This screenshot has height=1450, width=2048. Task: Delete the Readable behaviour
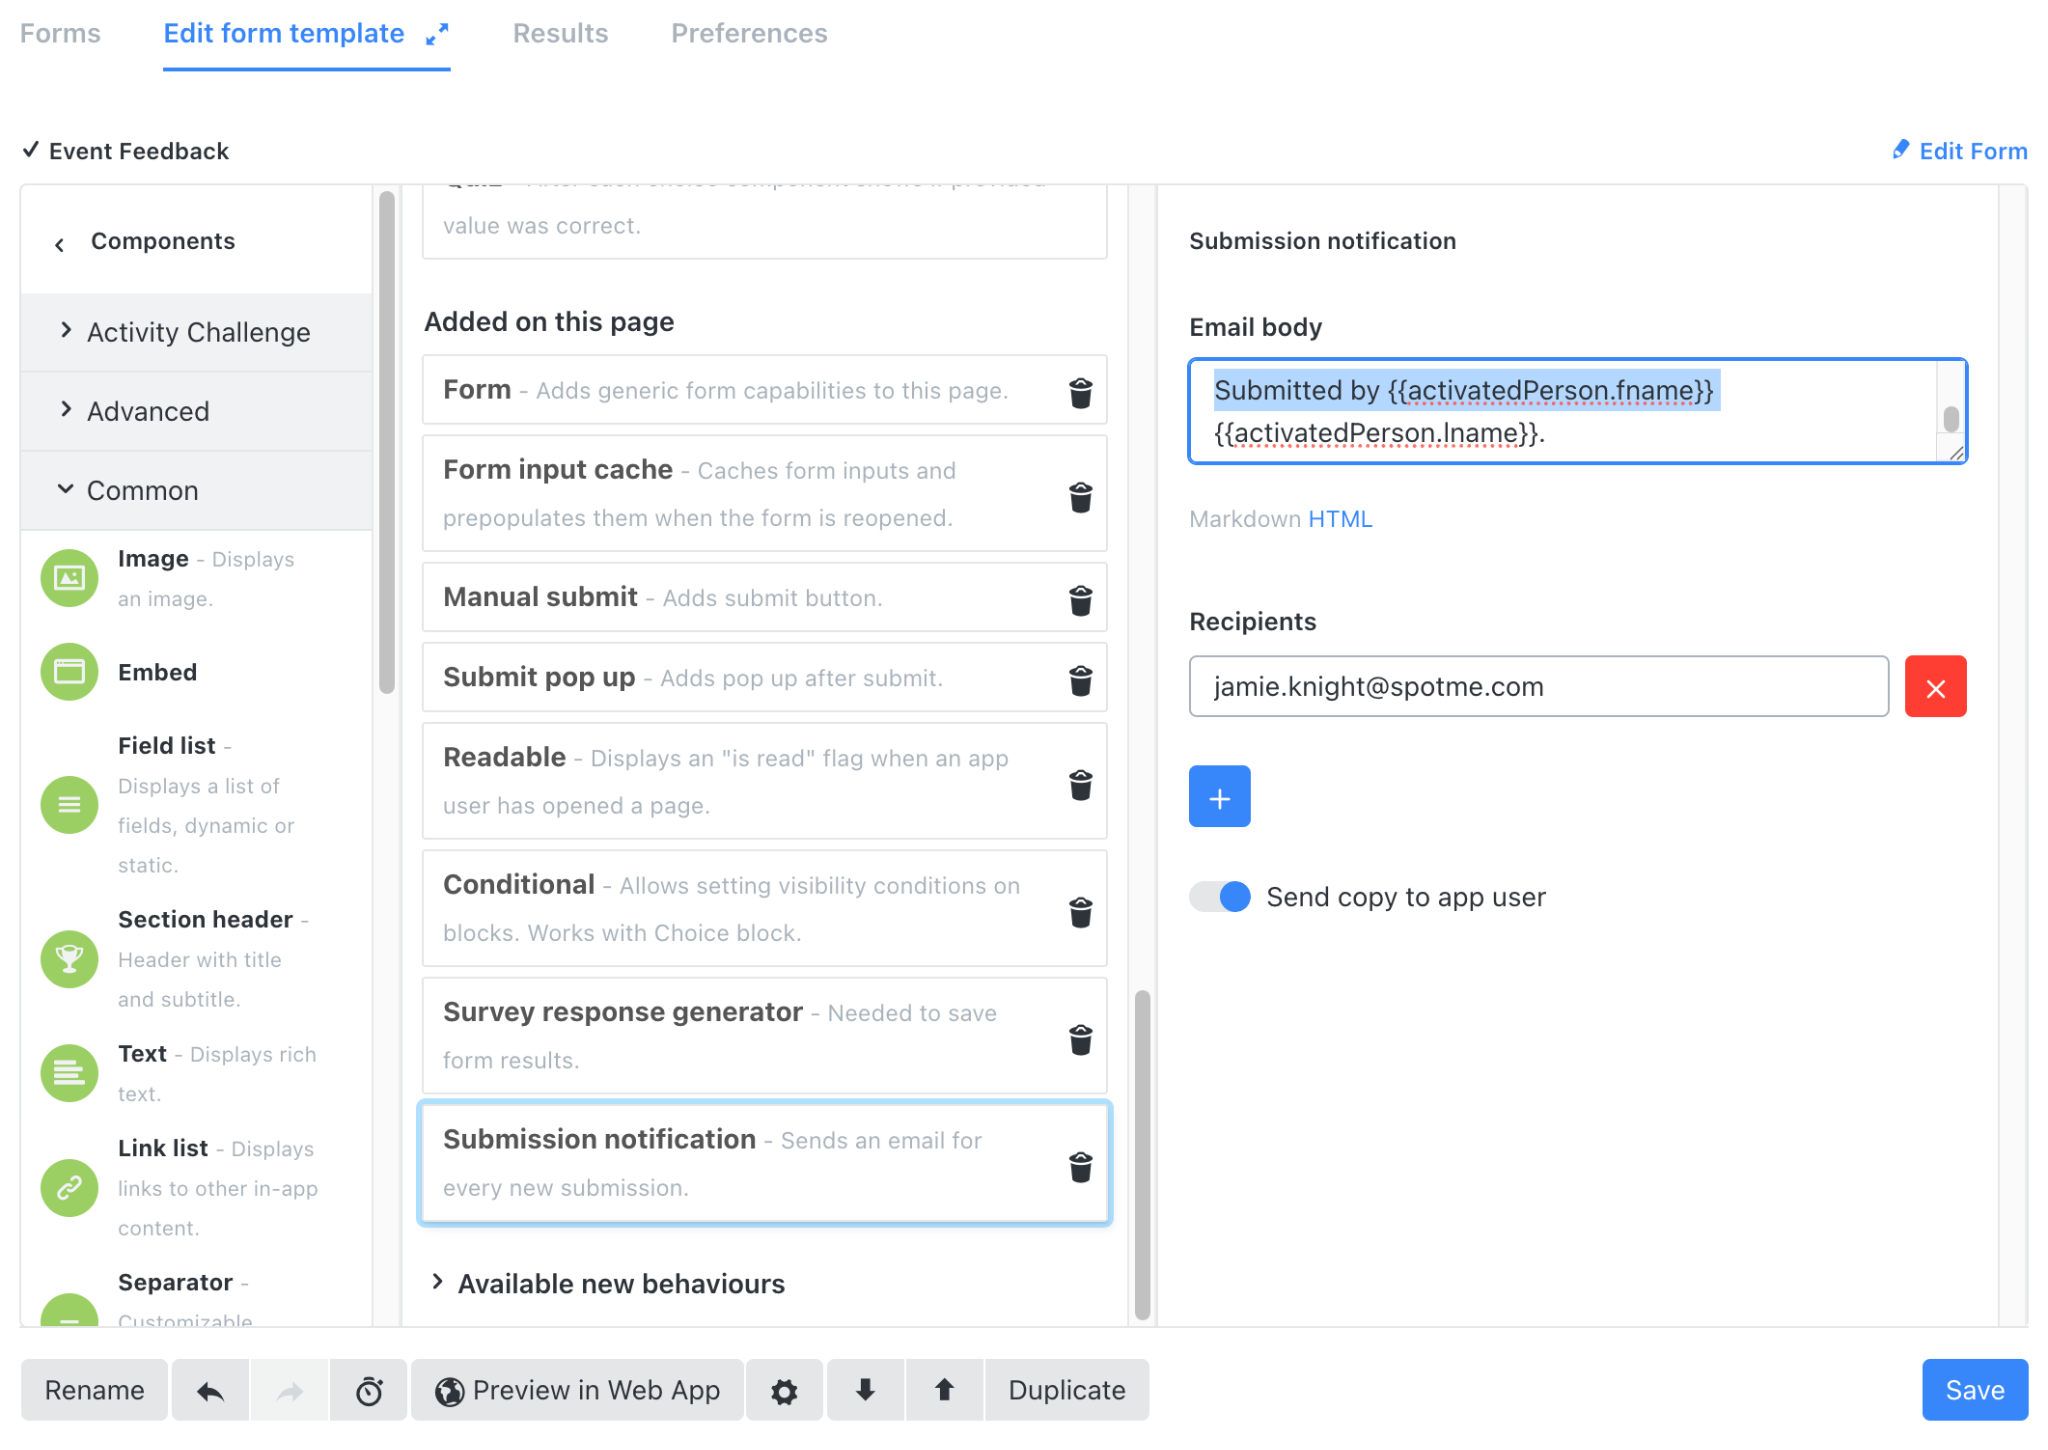1080,784
